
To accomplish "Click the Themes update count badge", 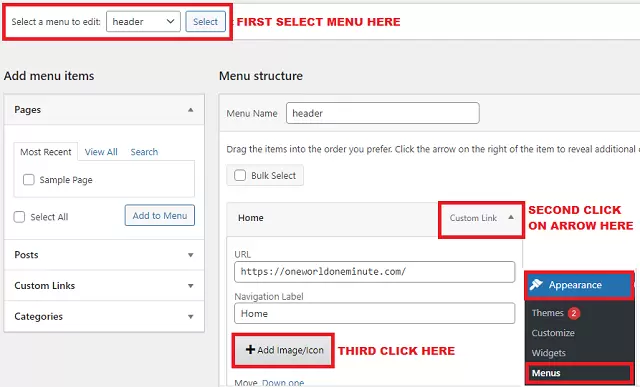I will (x=573, y=313).
